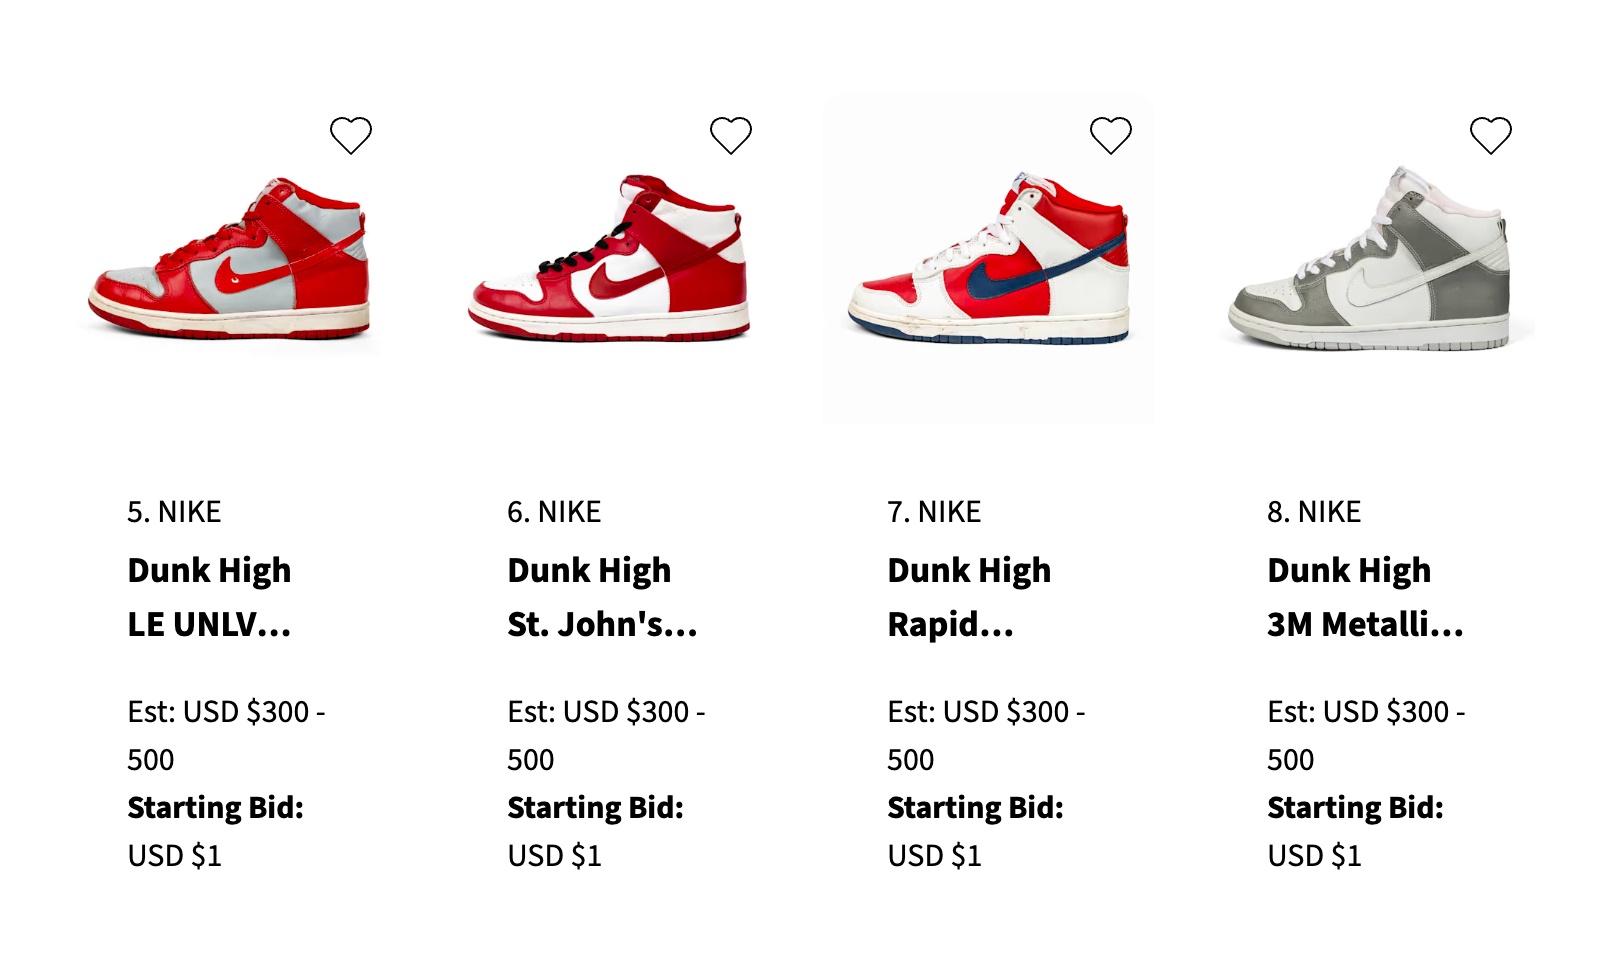Image resolution: width=1598 pixels, height=959 pixels.
Task: View the grey 3M Metallic sneaker photo
Action: pyautogui.click(x=1370, y=260)
